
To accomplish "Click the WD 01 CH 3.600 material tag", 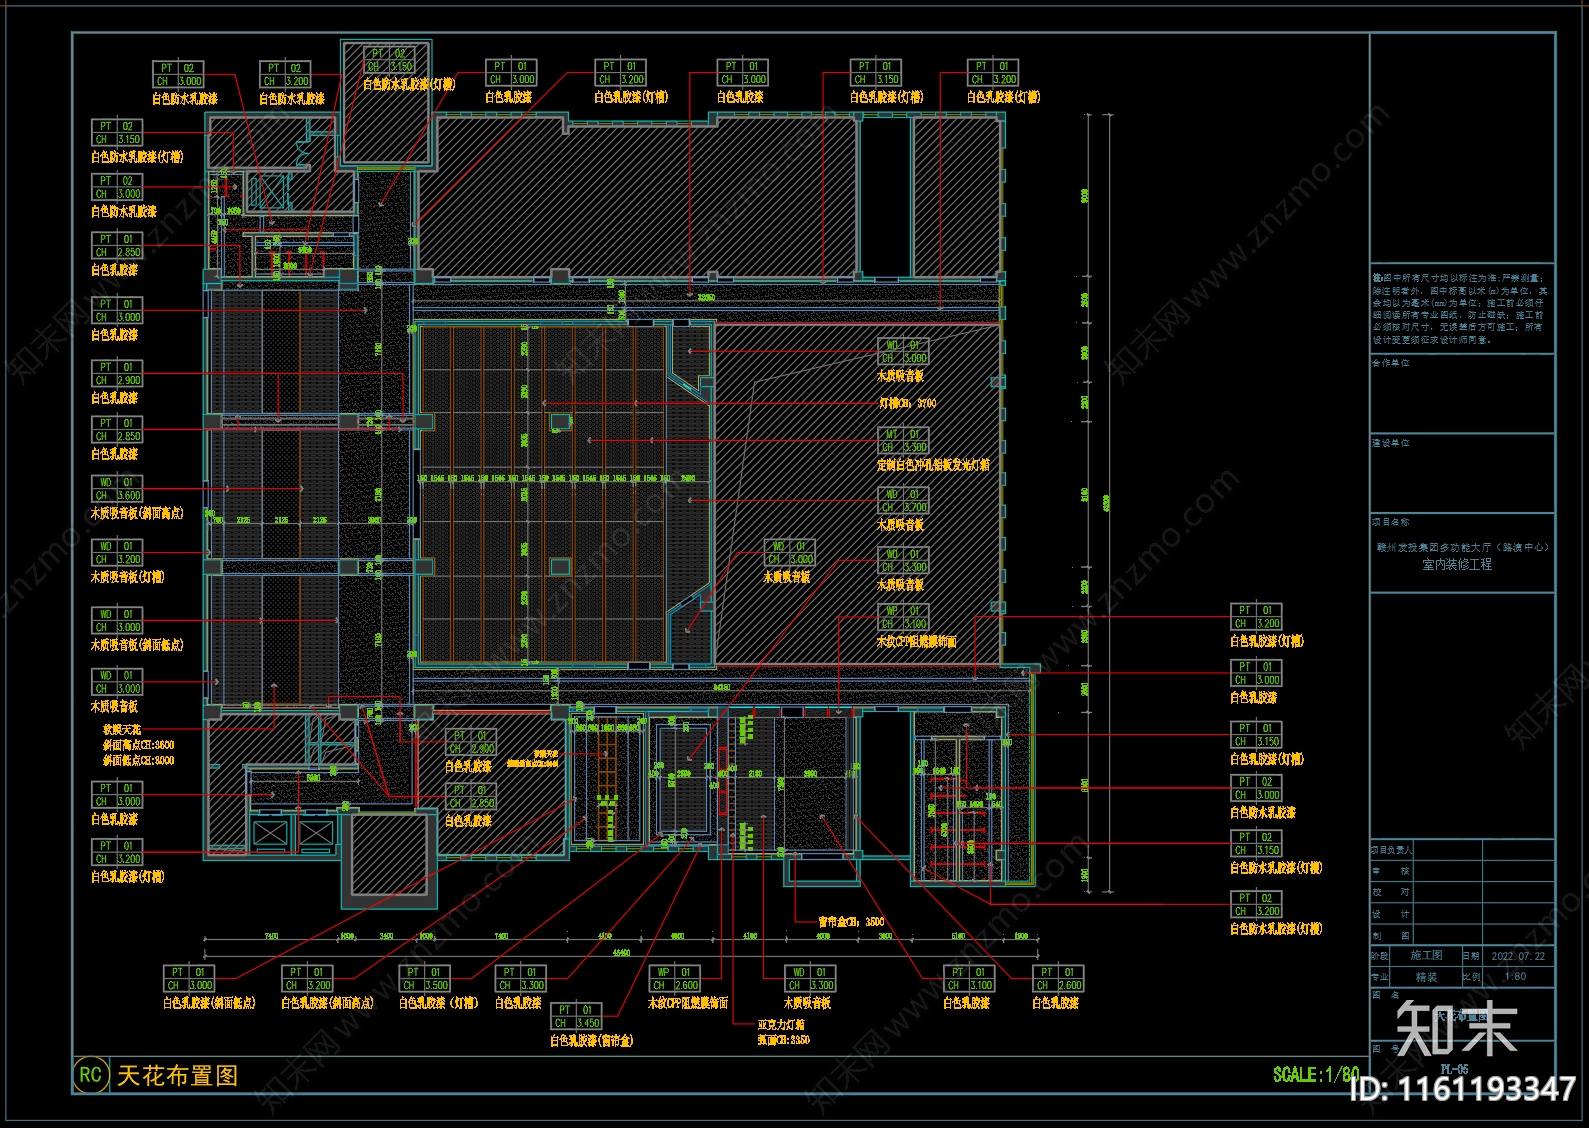I will click(118, 489).
